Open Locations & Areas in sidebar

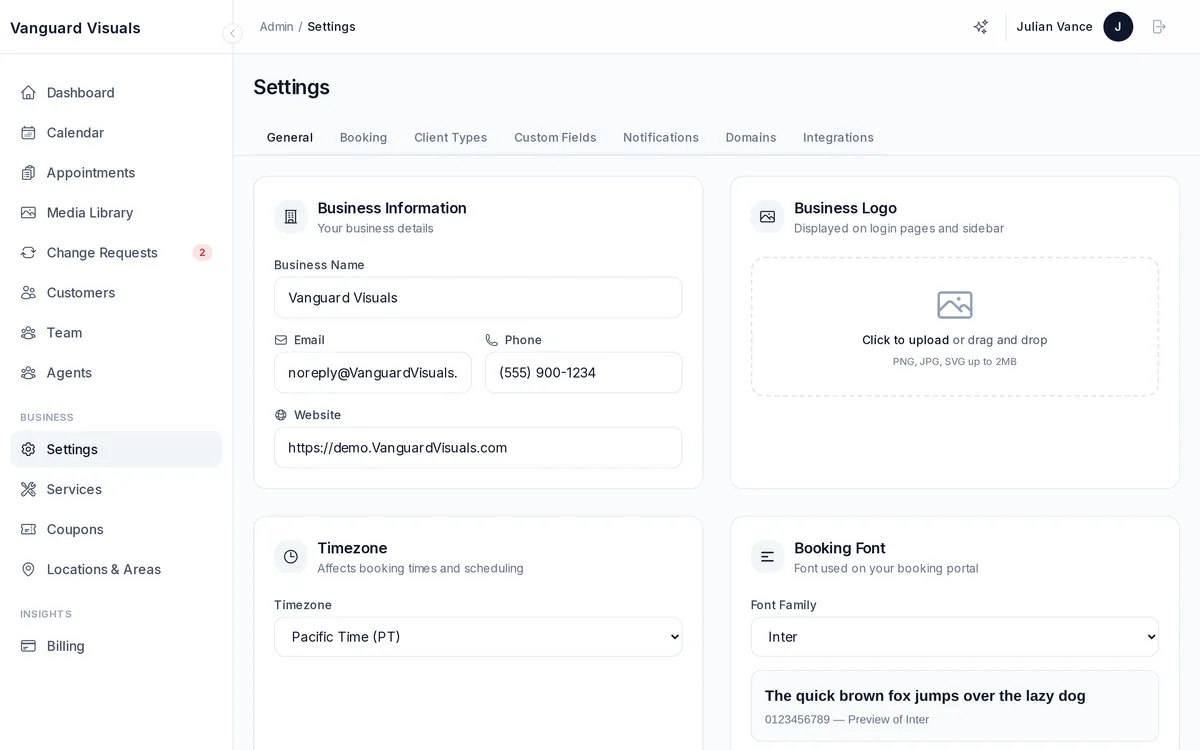[103, 569]
